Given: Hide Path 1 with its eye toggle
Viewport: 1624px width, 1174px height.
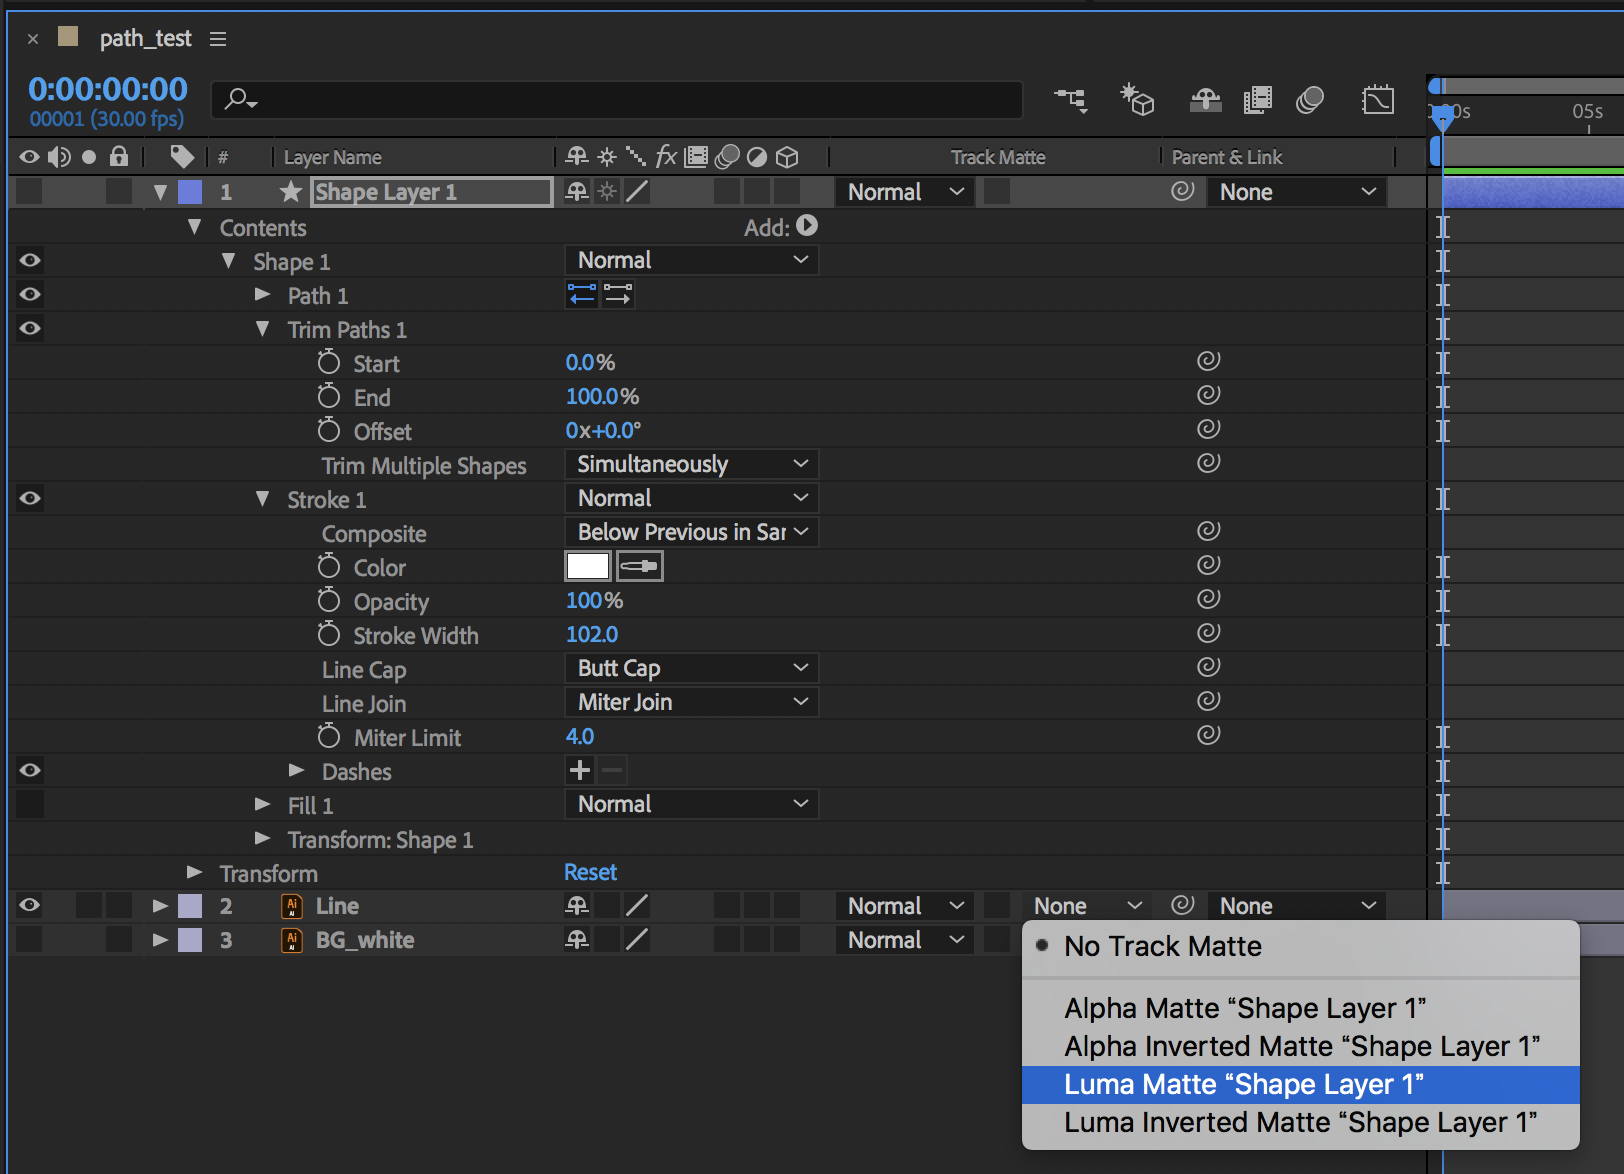Looking at the screenshot, I should (x=30, y=294).
